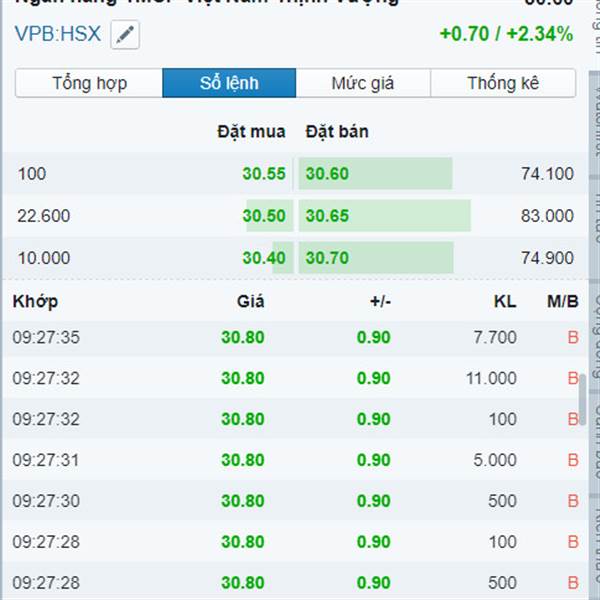
Task: Switch to the Thống kê tab
Action: 503,83
